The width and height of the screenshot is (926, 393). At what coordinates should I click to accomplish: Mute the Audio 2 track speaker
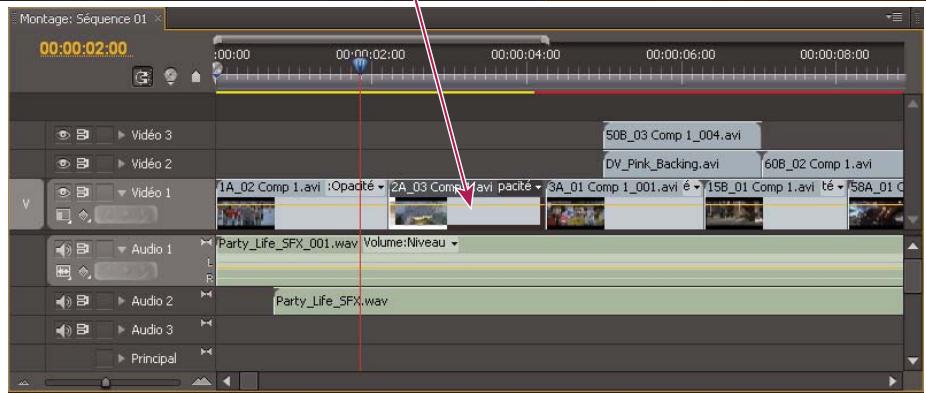(63, 301)
